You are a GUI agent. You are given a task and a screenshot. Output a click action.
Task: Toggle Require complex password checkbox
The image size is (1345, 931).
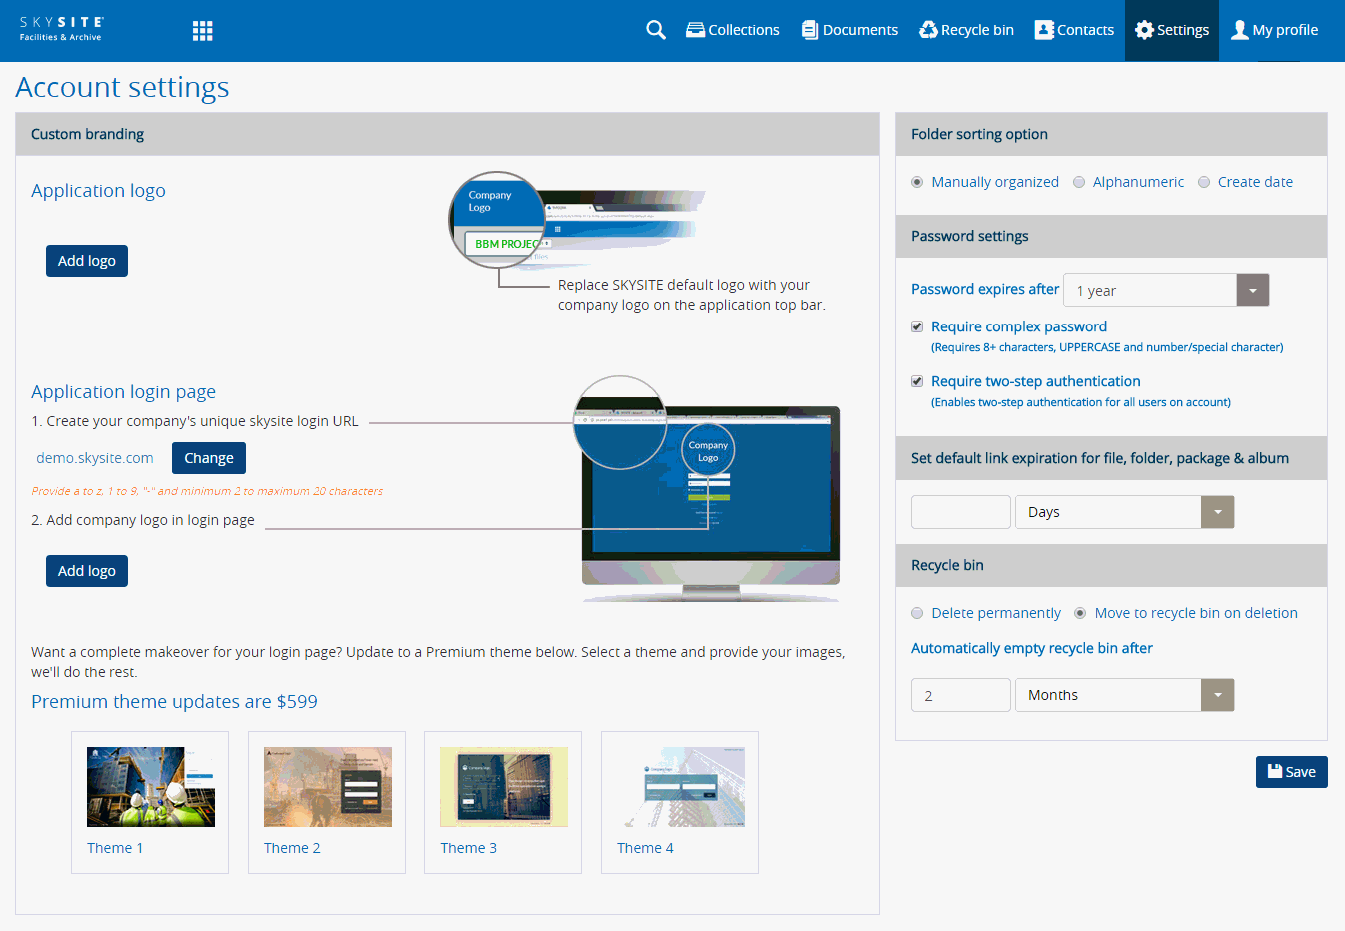pos(917,327)
